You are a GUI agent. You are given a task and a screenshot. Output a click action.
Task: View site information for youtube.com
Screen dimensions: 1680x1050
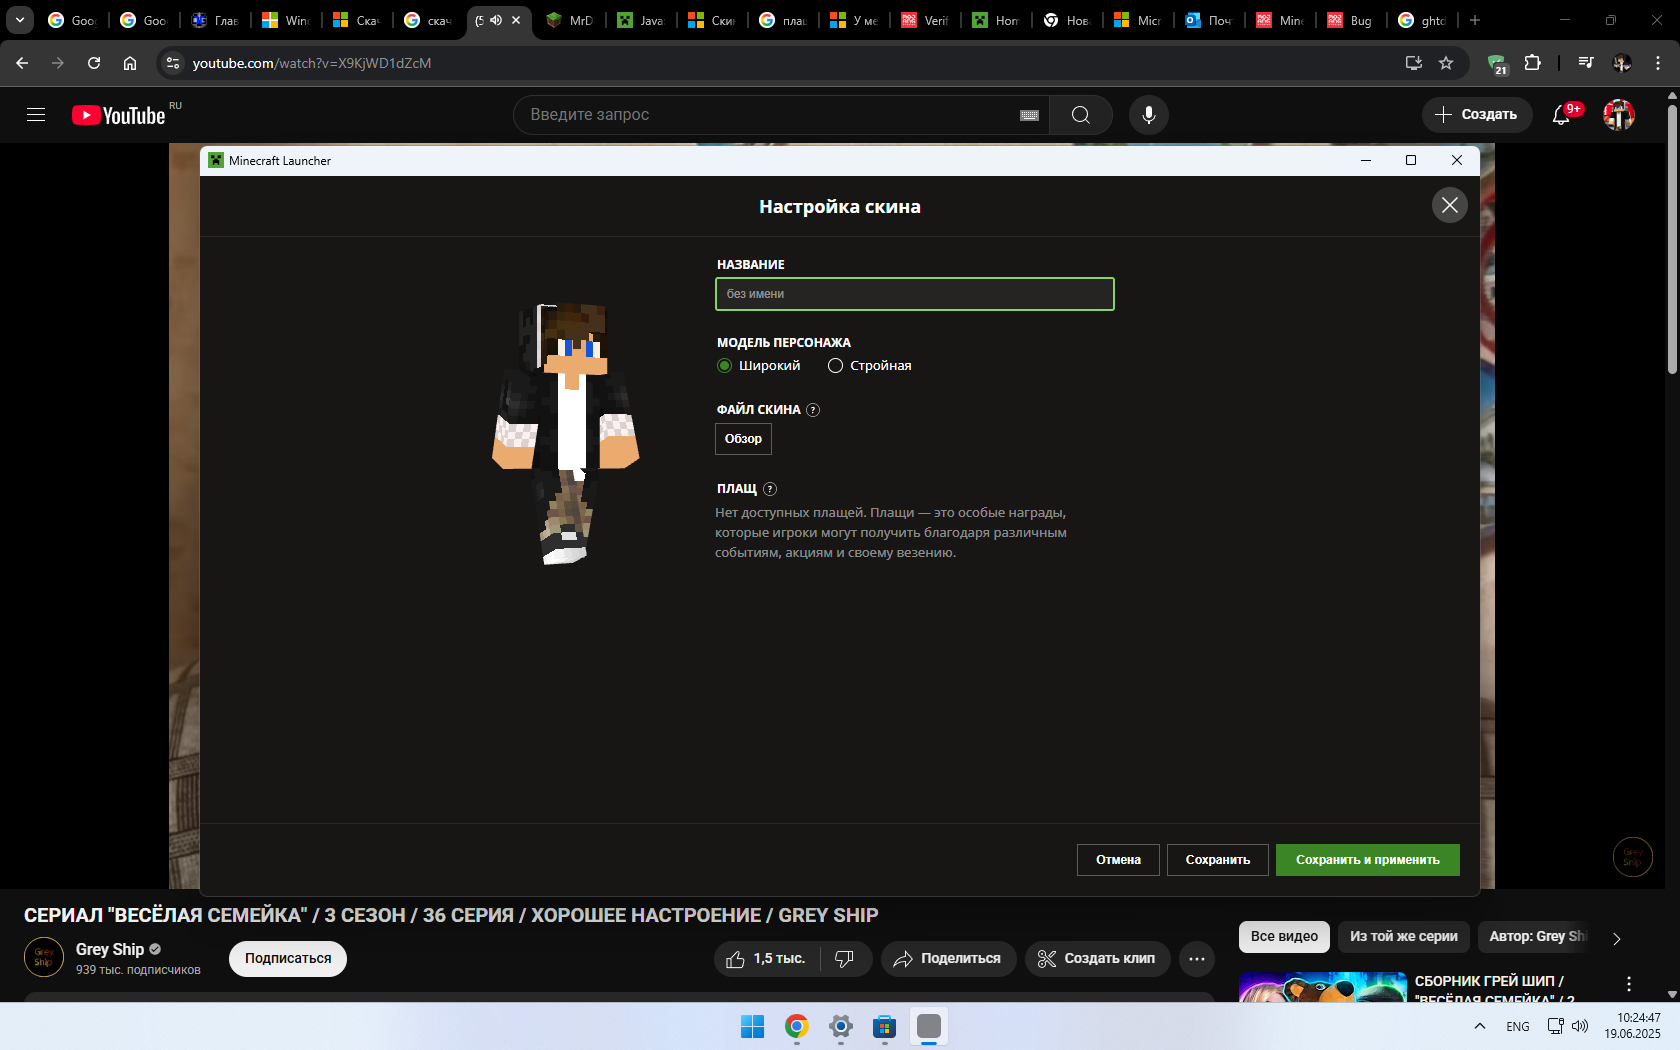pos(173,63)
